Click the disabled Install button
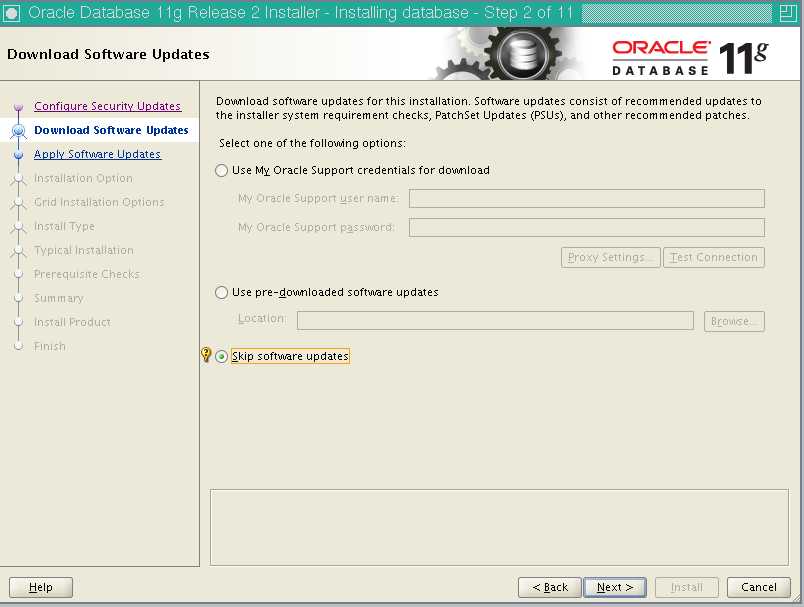The image size is (804, 607). 687,588
